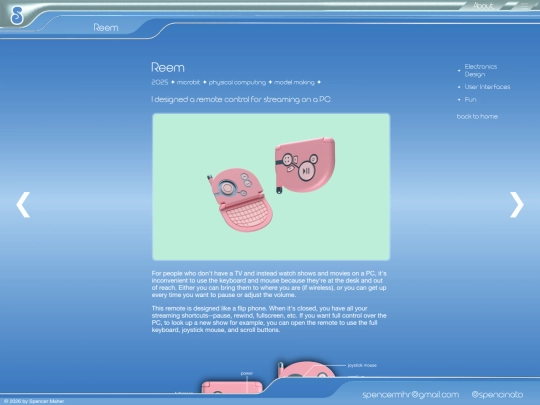Open the @spencinoto social link
The height and width of the screenshot is (405, 540).
coord(497,395)
